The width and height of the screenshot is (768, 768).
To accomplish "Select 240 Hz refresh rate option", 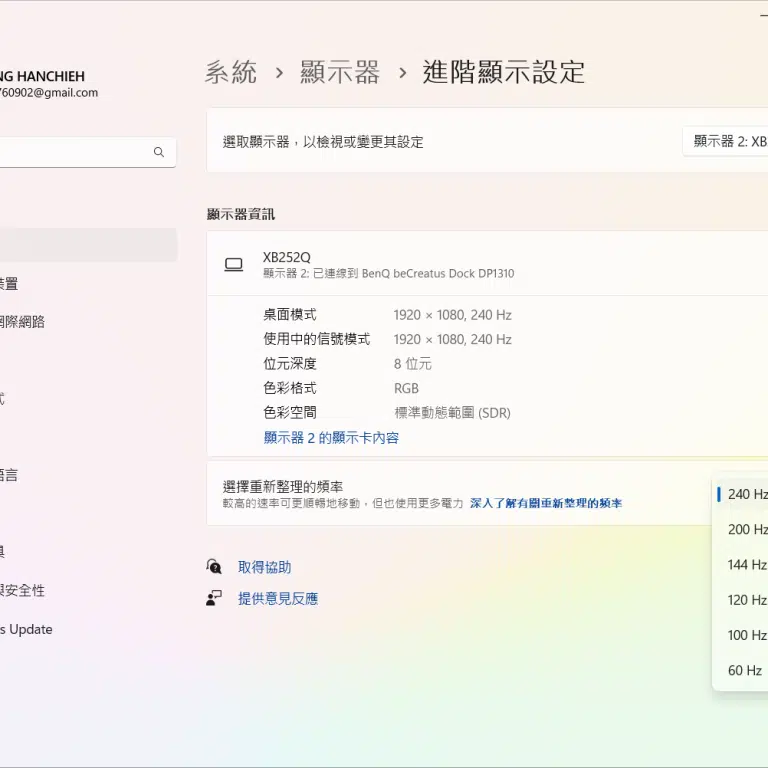I will (746, 494).
